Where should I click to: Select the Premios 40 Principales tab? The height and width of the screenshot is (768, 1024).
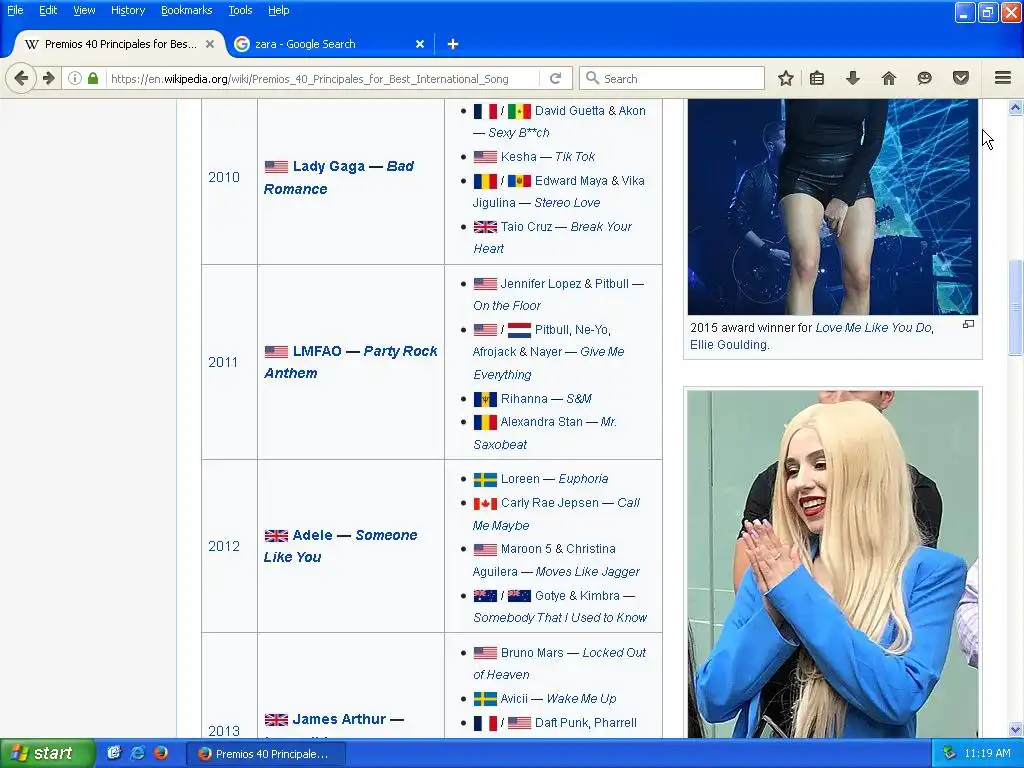[x=120, y=44]
